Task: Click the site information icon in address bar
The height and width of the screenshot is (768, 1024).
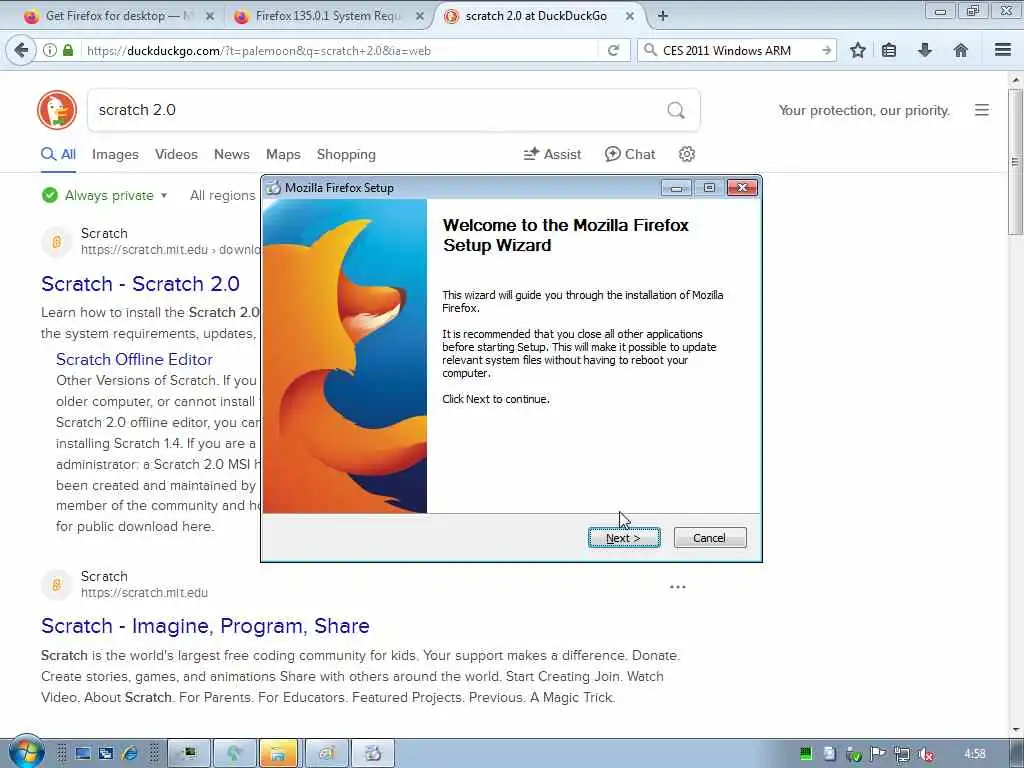Action: coord(50,50)
